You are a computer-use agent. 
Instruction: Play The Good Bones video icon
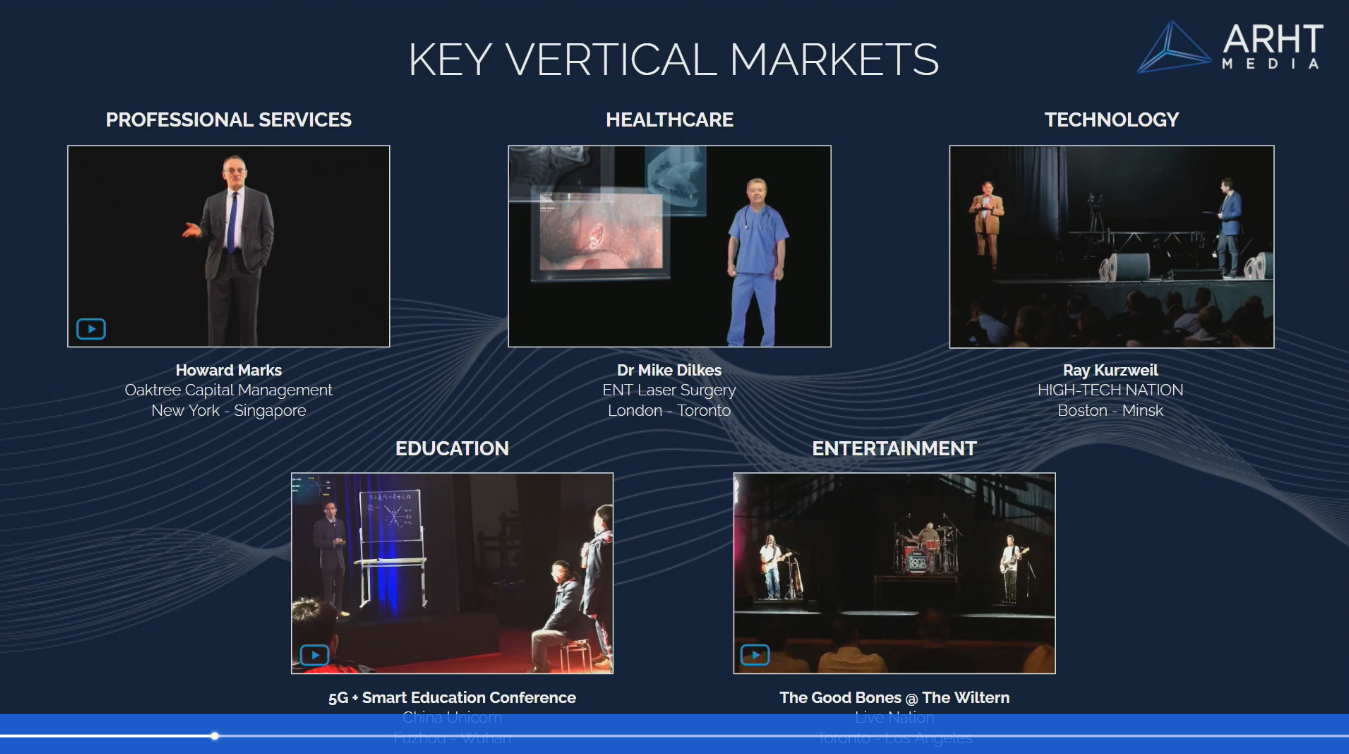[755, 656]
